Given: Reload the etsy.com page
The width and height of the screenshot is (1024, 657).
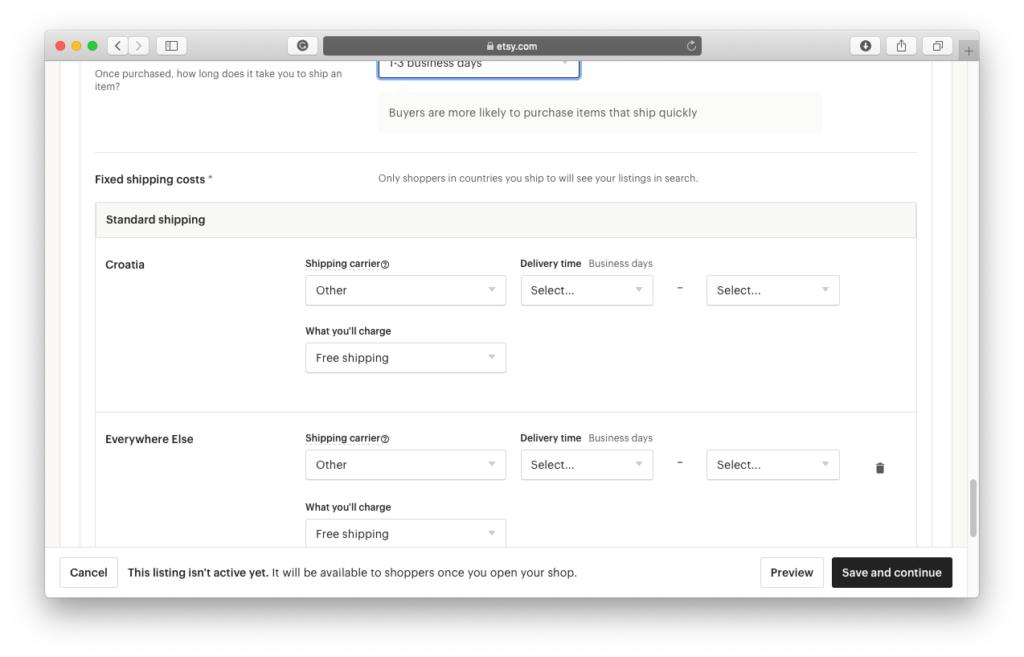Looking at the screenshot, I should [x=691, y=46].
